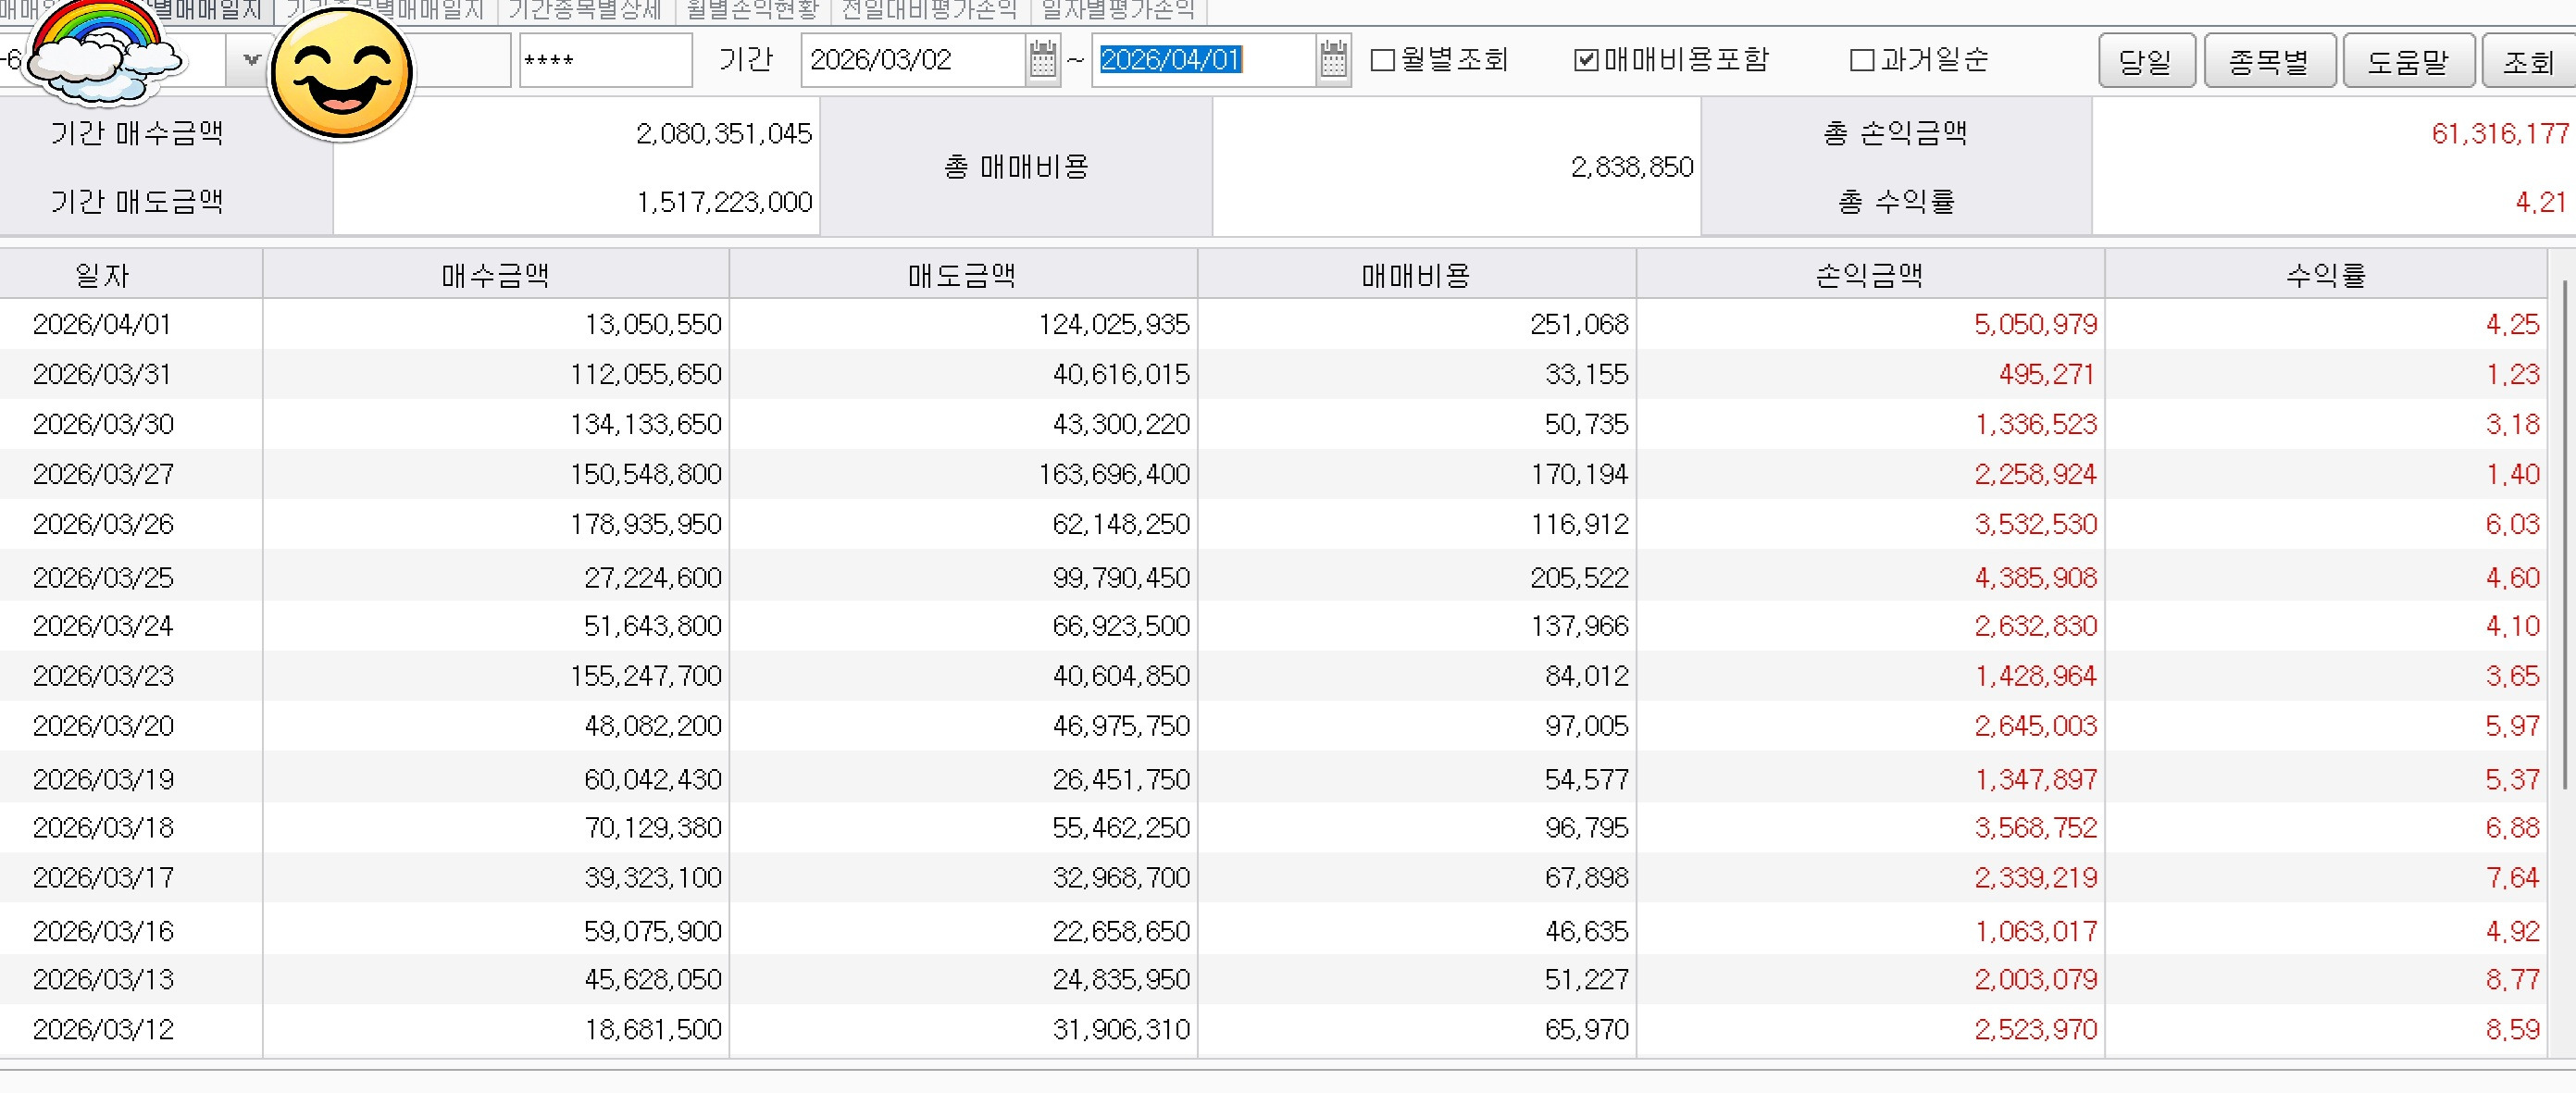The height and width of the screenshot is (1093, 2576).
Task: Uncheck the 매매비용포함 checkbox
Action: tap(1586, 60)
